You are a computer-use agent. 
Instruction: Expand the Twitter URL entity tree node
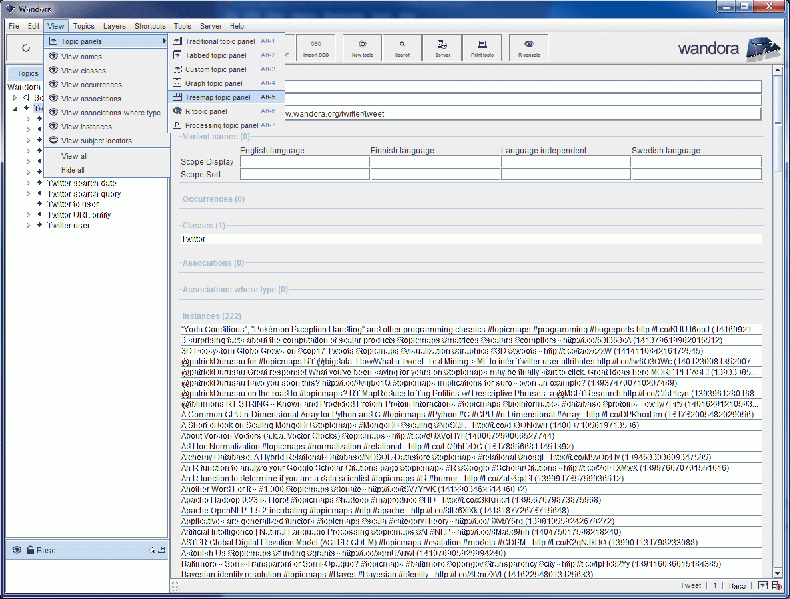(29, 214)
